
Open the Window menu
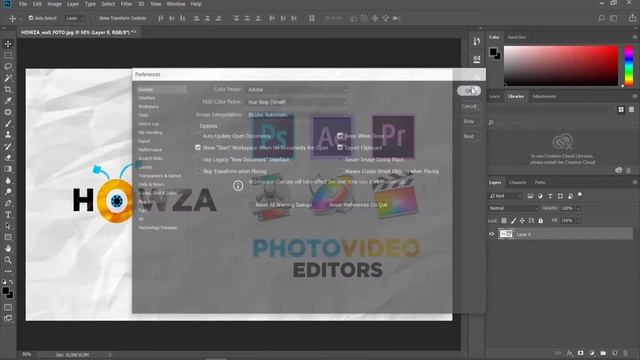[176, 4]
